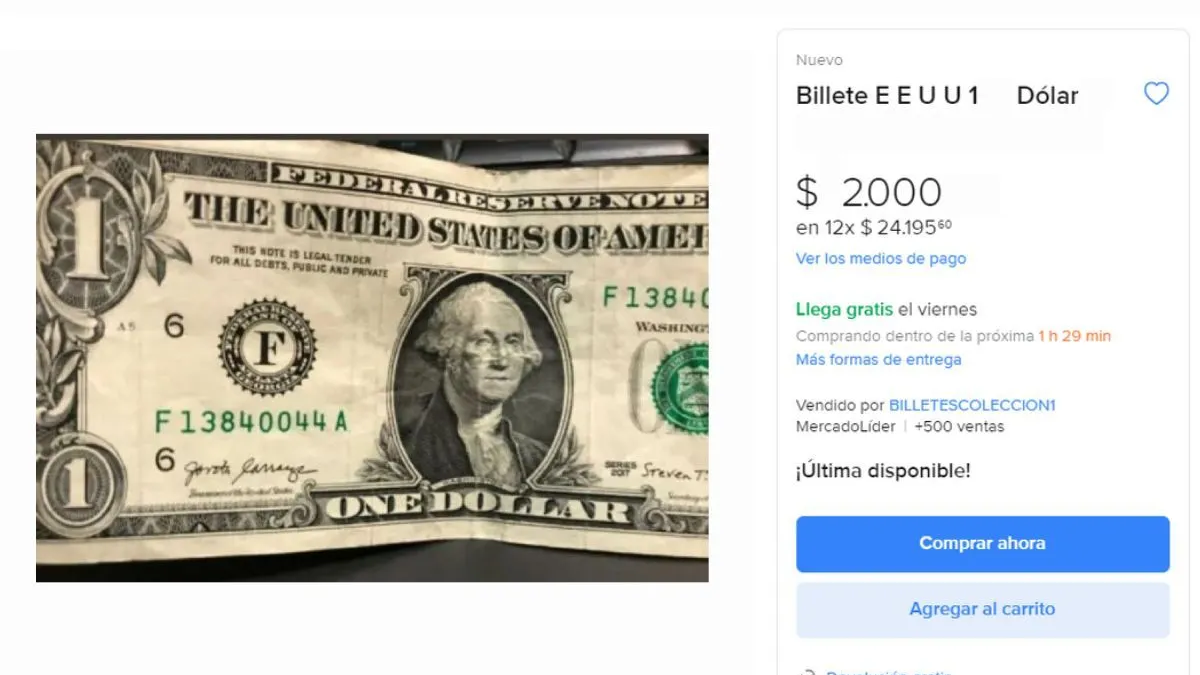The width and height of the screenshot is (1200, 675).
Task: Click the 12x $ 24.195 installment text
Action: (874, 227)
